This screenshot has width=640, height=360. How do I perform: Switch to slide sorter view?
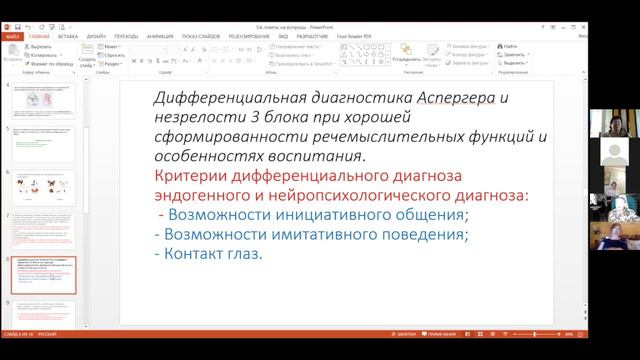point(480,334)
